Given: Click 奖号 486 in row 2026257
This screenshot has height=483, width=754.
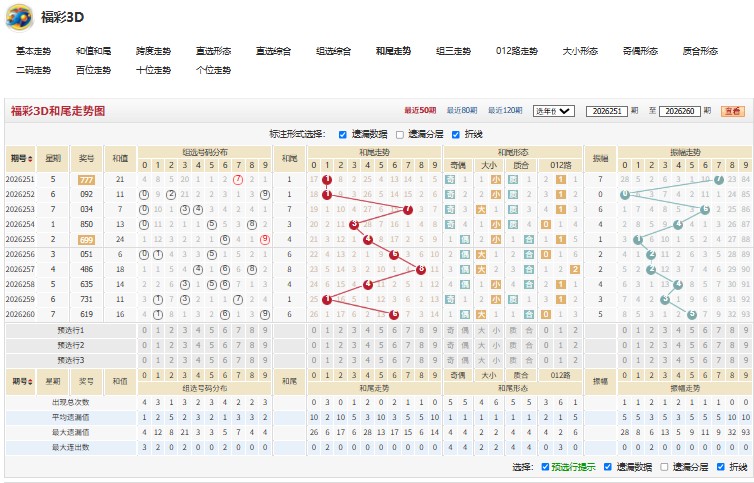Looking at the screenshot, I should pyautogui.click(x=86, y=269).
